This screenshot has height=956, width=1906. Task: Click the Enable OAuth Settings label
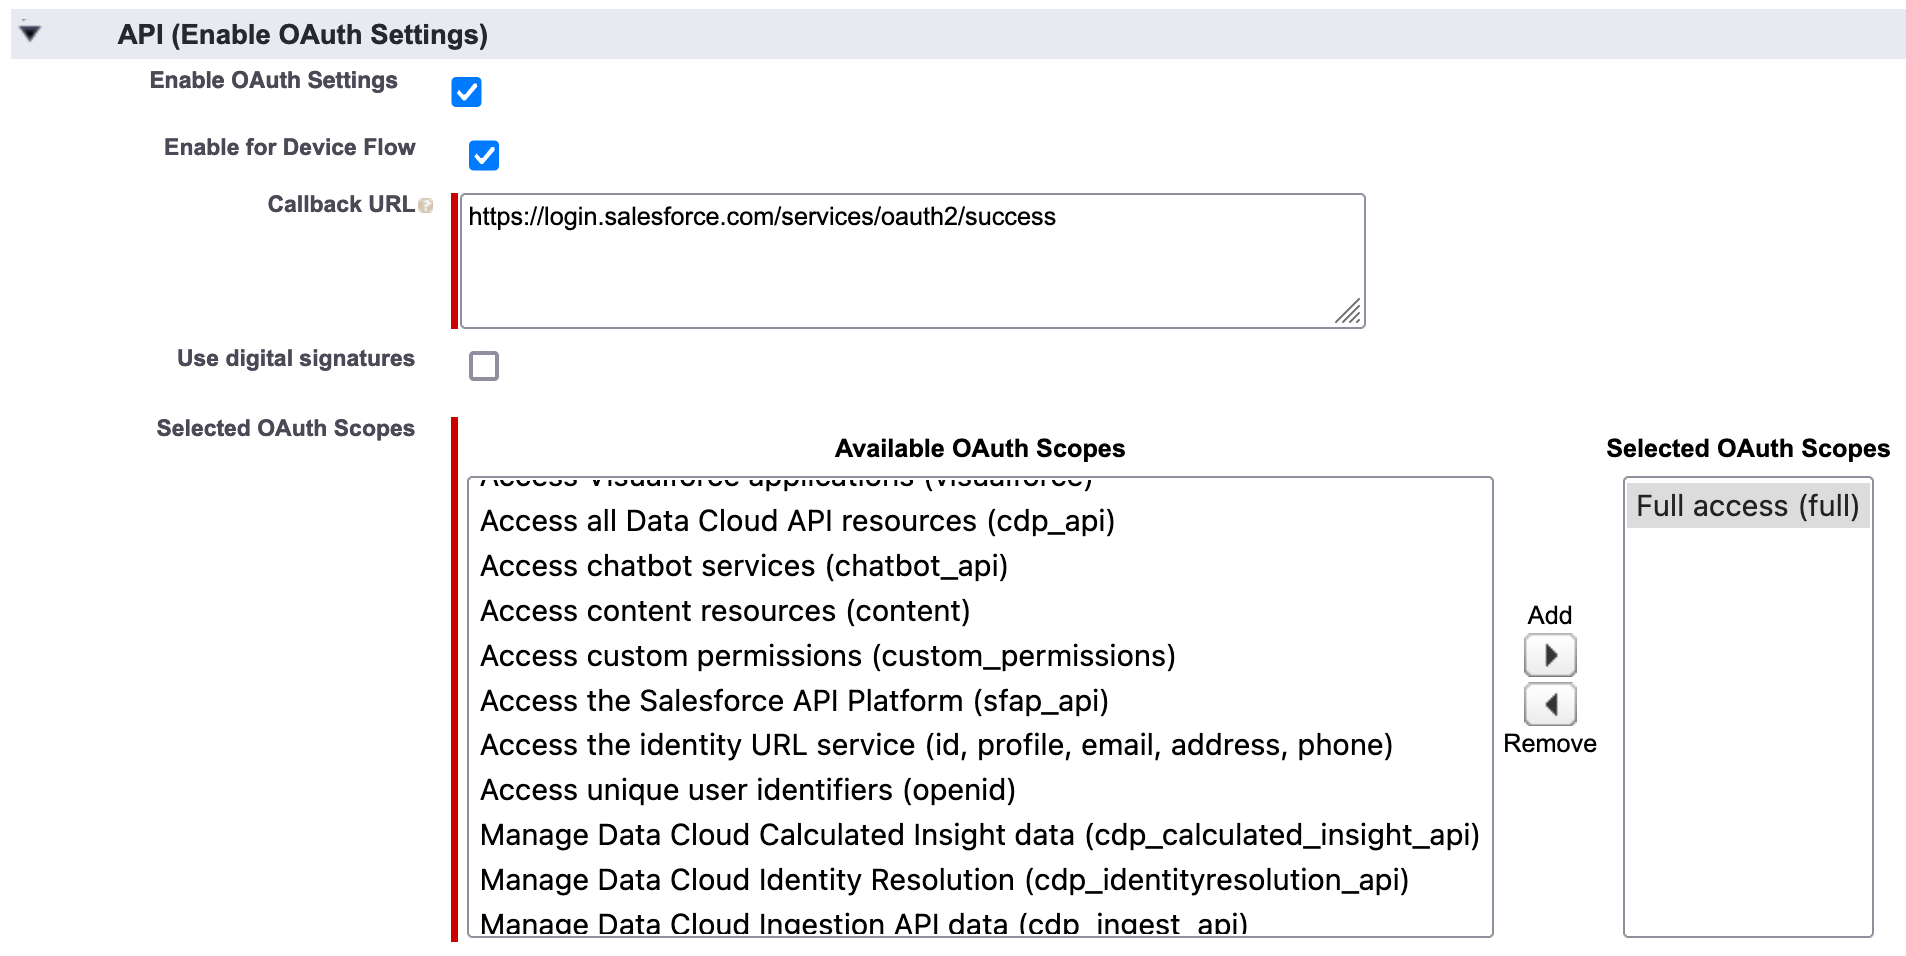273,80
